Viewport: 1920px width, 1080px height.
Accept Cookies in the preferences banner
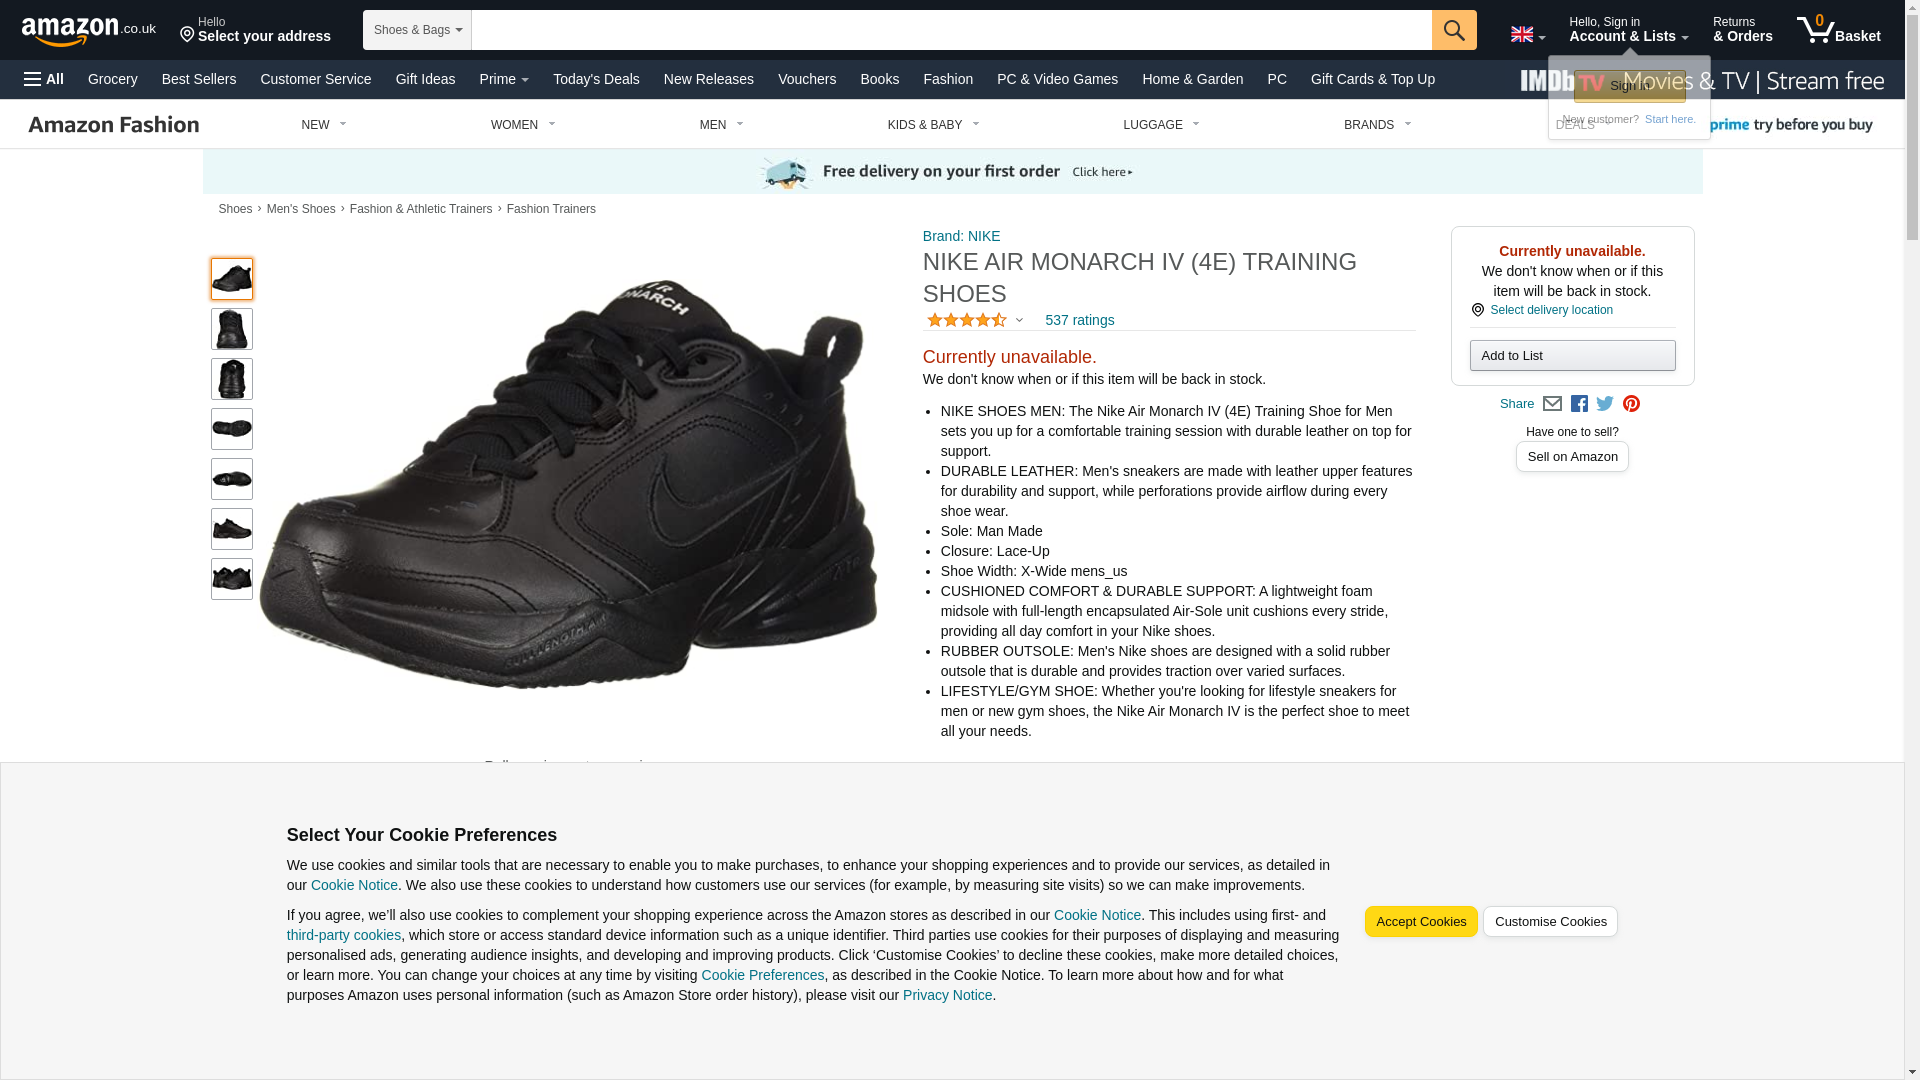1421,922
